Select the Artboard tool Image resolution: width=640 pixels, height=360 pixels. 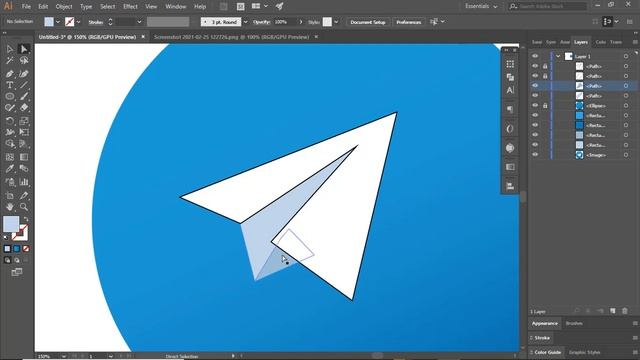10,196
